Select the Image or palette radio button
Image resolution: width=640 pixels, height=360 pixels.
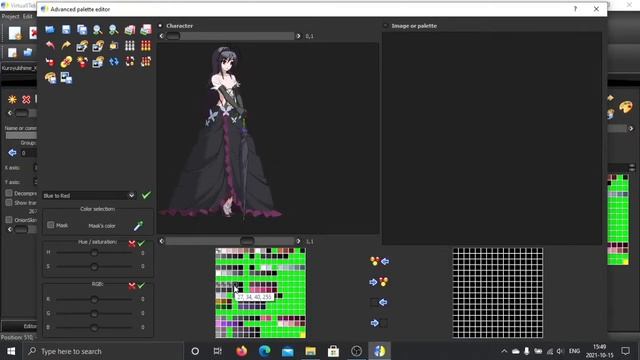(x=385, y=26)
